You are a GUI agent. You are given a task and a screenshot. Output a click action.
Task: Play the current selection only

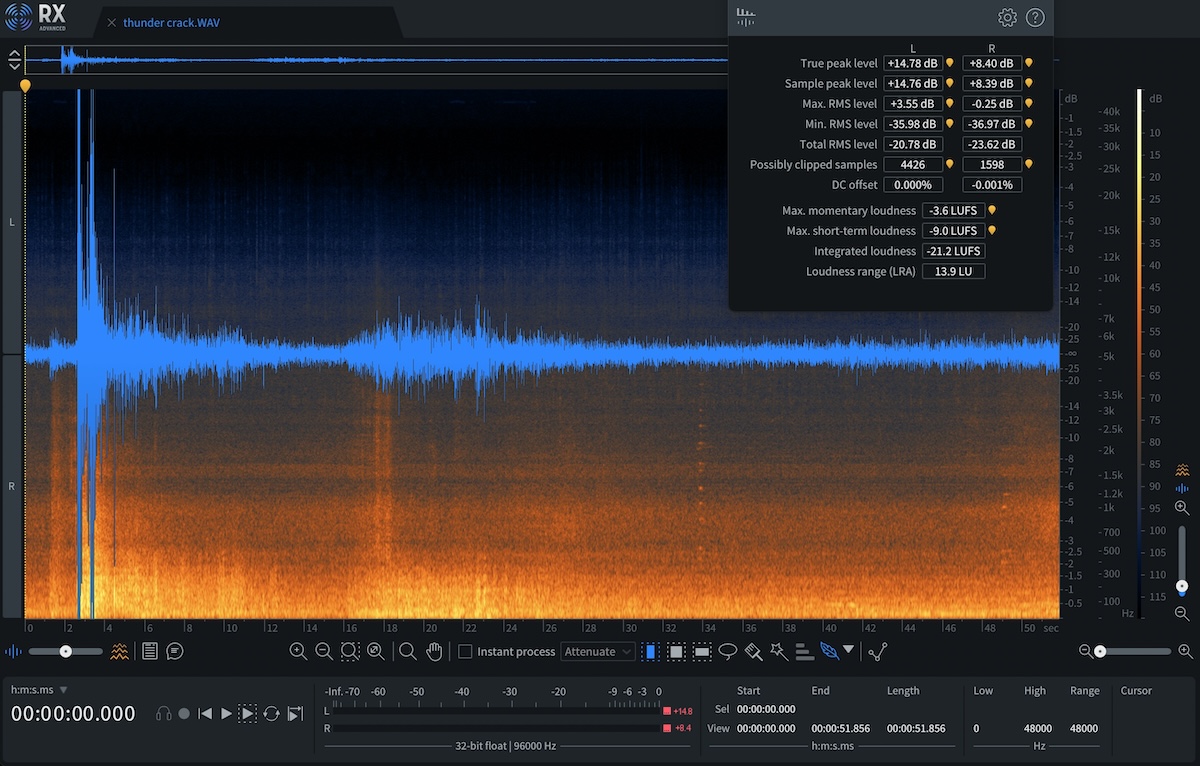click(247, 714)
